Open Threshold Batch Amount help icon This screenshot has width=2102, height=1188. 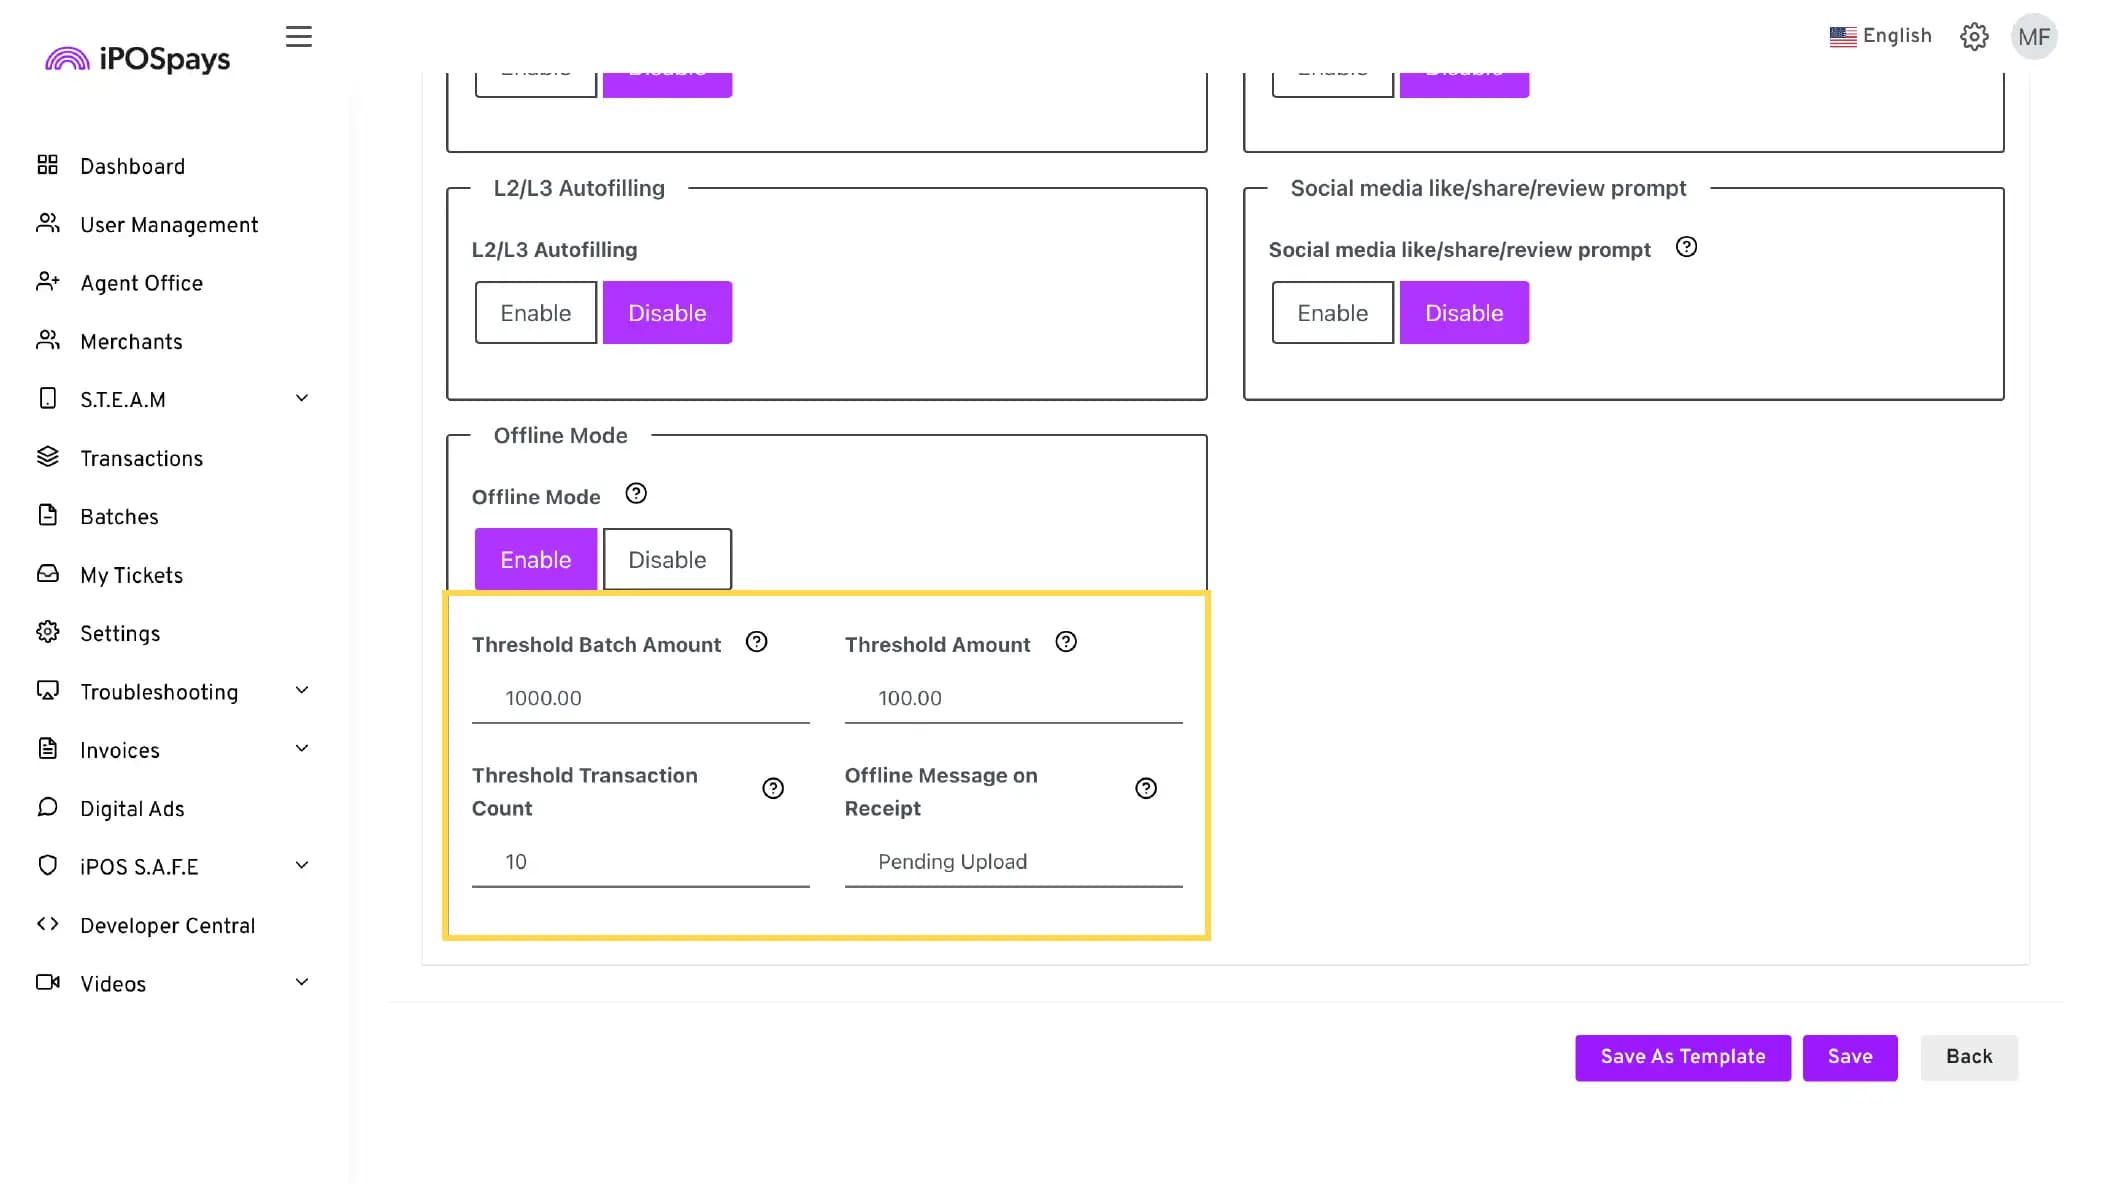[x=757, y=642]
